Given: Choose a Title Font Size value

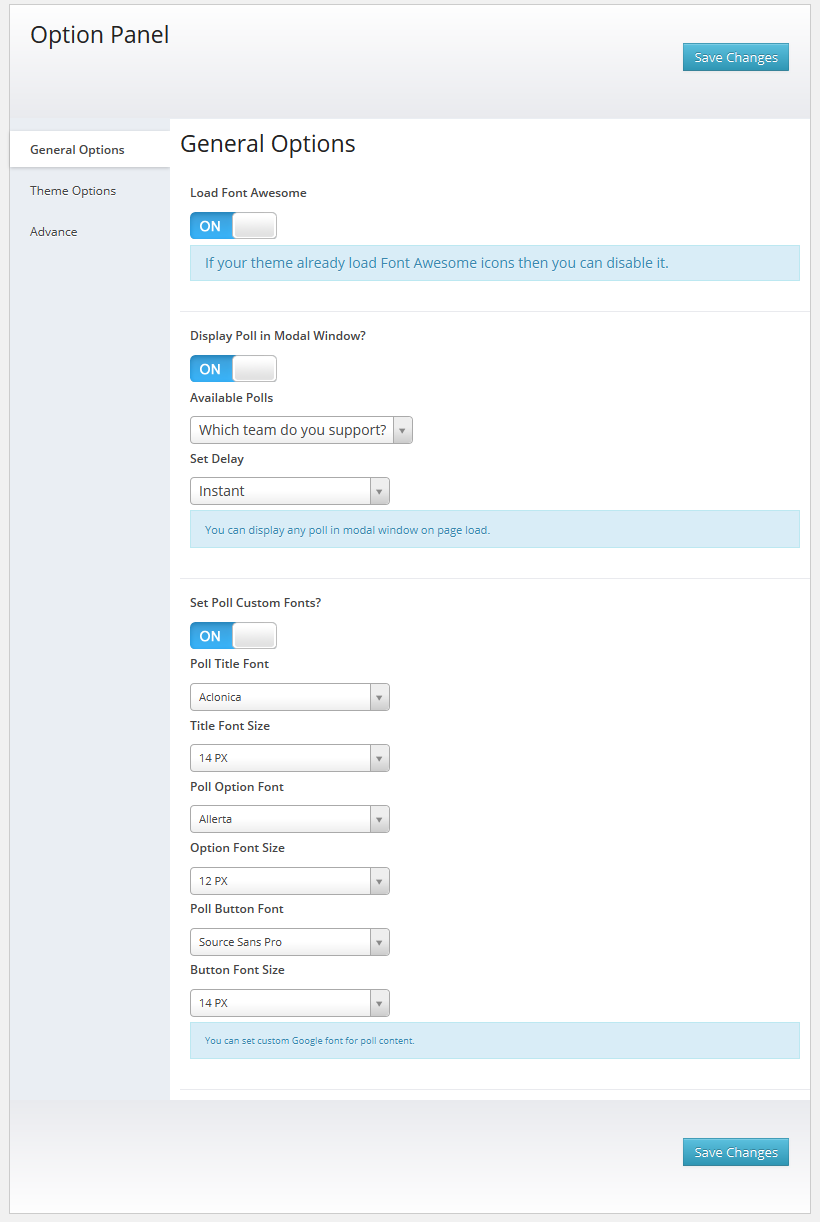Looking at the screenshot, I should click(x=289, y=758).
